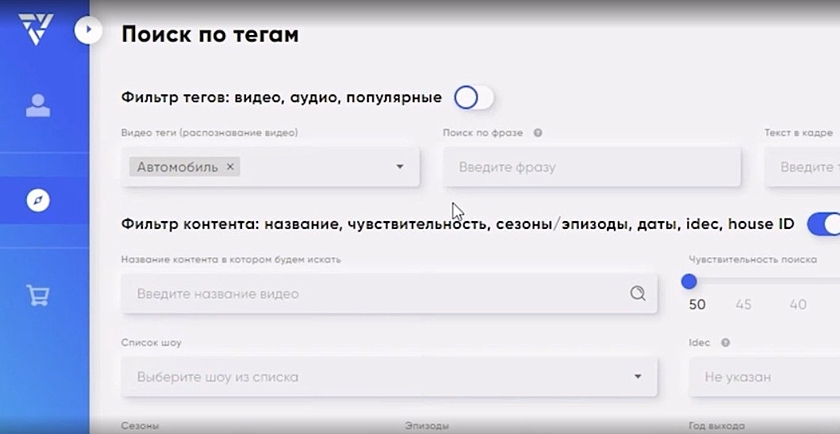Click the help icon beside Idec label
This screenshot has width=840, height=434.
pyautogui.click(x=725, y=343)
